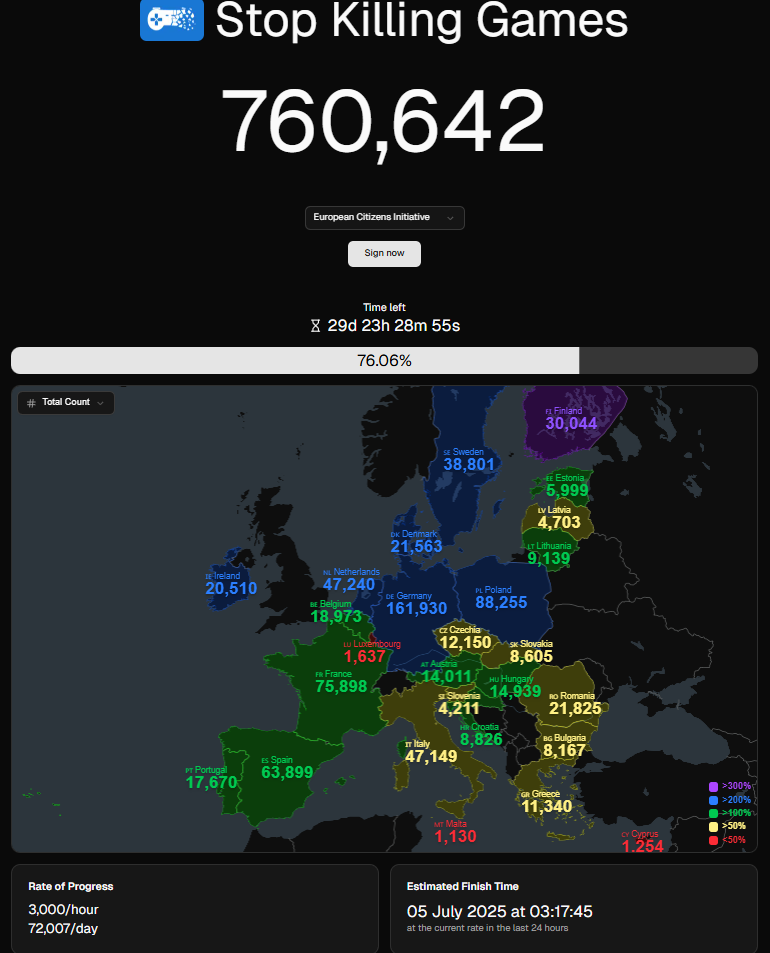
Task: Click the Stop Killing Games title
Action: point(422,20)
